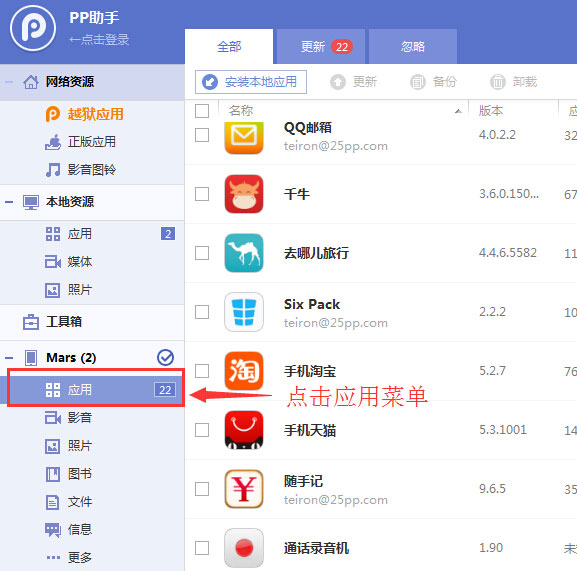This screenshot has height=571, width=577.
Task: Click version 5.3.1001 text
Action: [503, 430]
